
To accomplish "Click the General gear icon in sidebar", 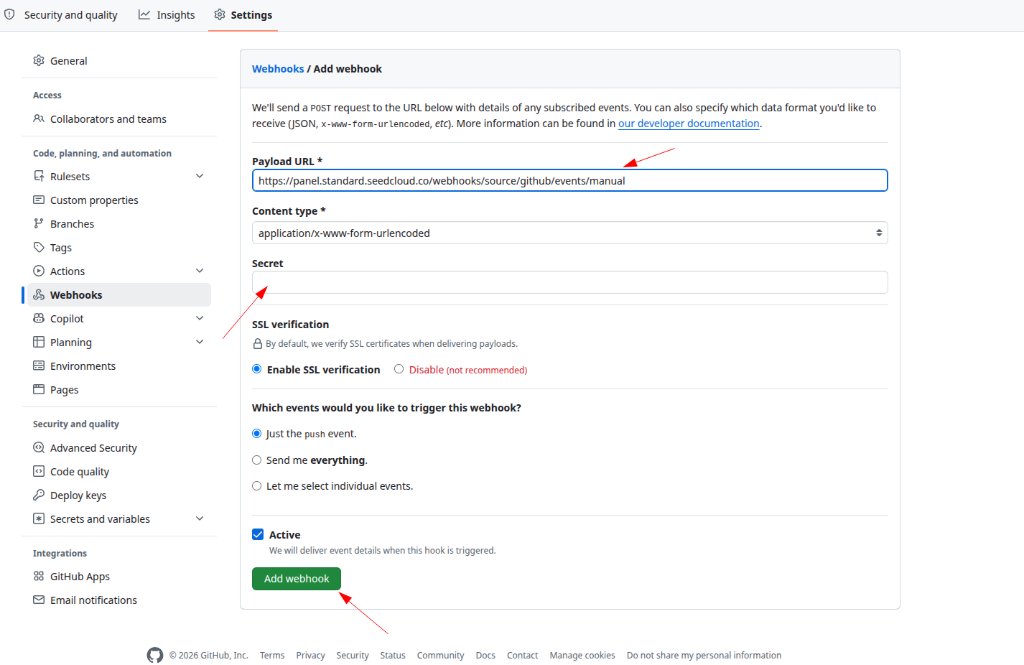I will pyautogui.click(x=39, y=61).
